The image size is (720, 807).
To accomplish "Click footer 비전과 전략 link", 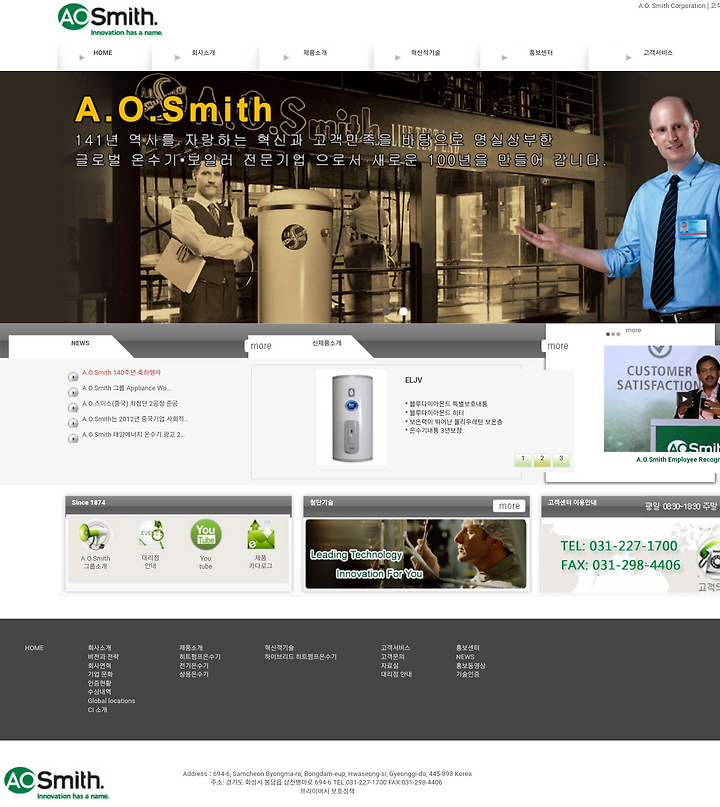I will 103,657.
